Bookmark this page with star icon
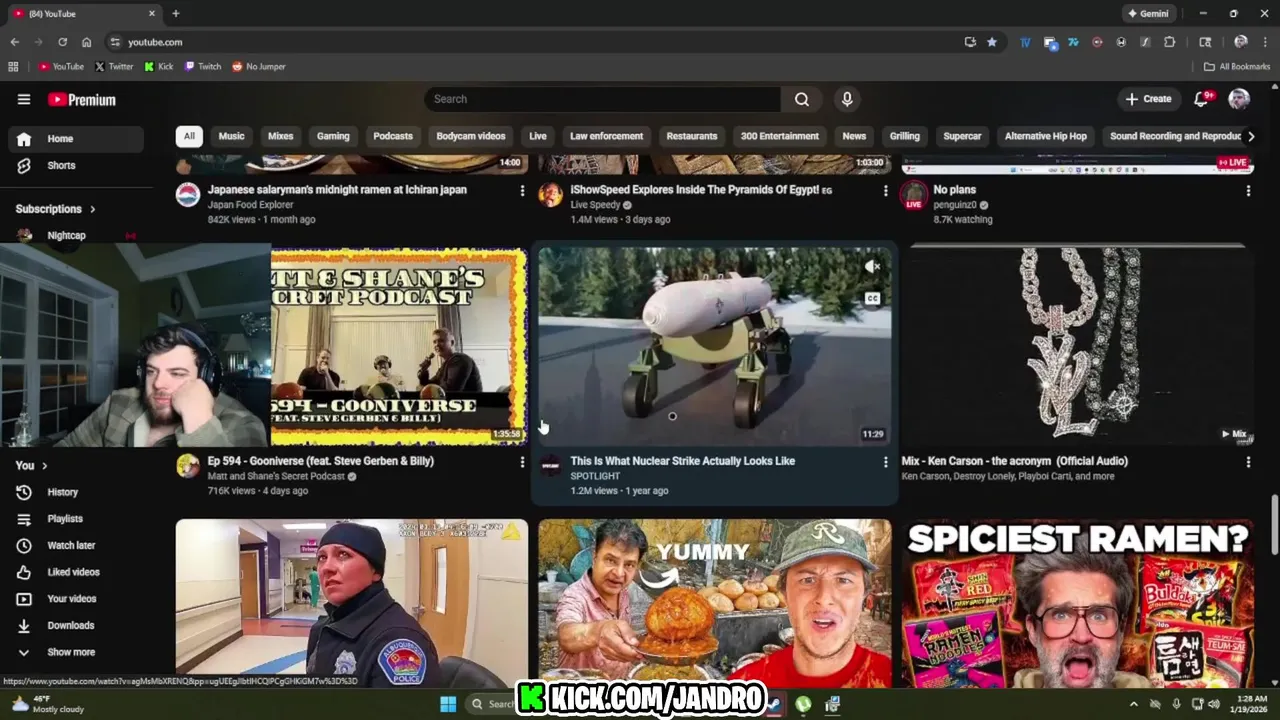The image size is (1280, 720). (x=992, y=42)
